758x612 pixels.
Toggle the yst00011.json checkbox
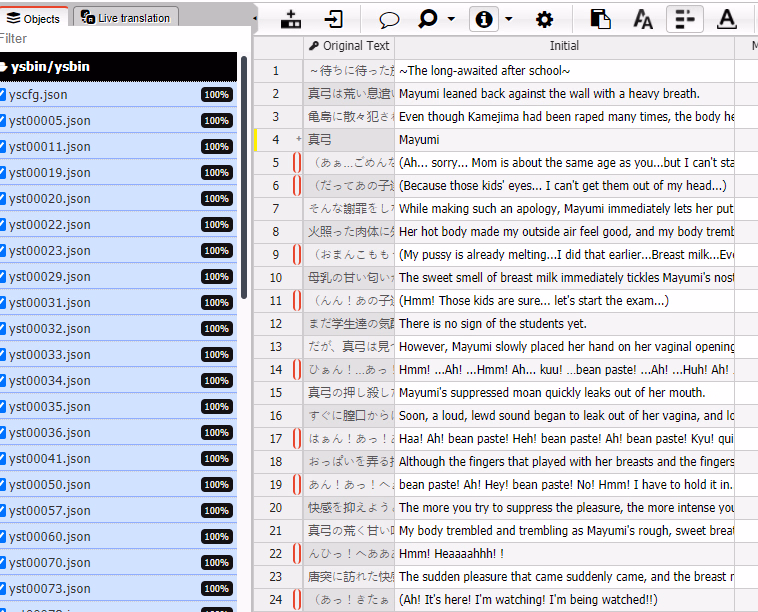3,147
